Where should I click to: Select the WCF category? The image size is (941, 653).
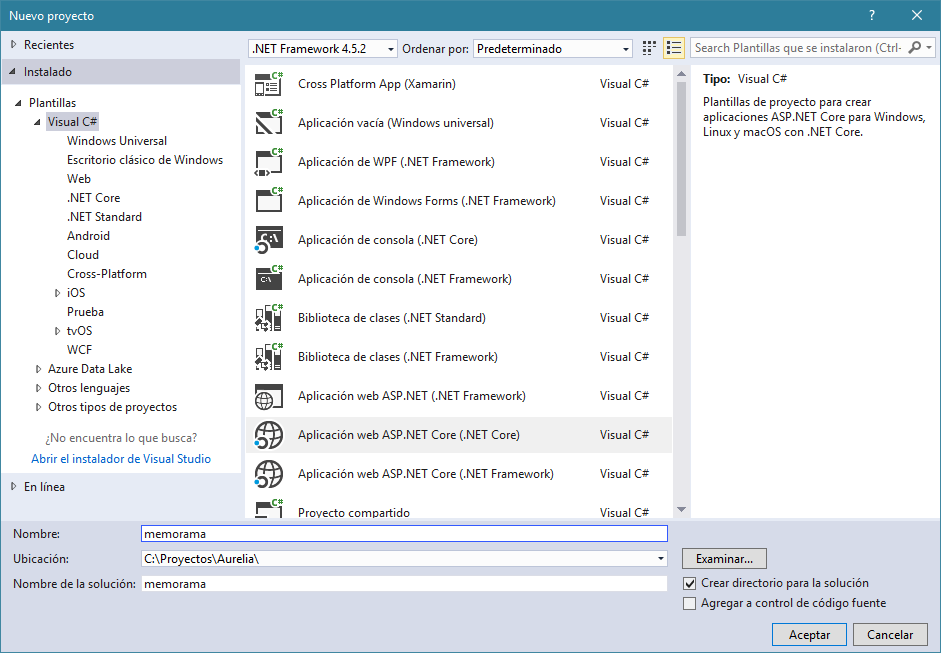pos(79,350)
